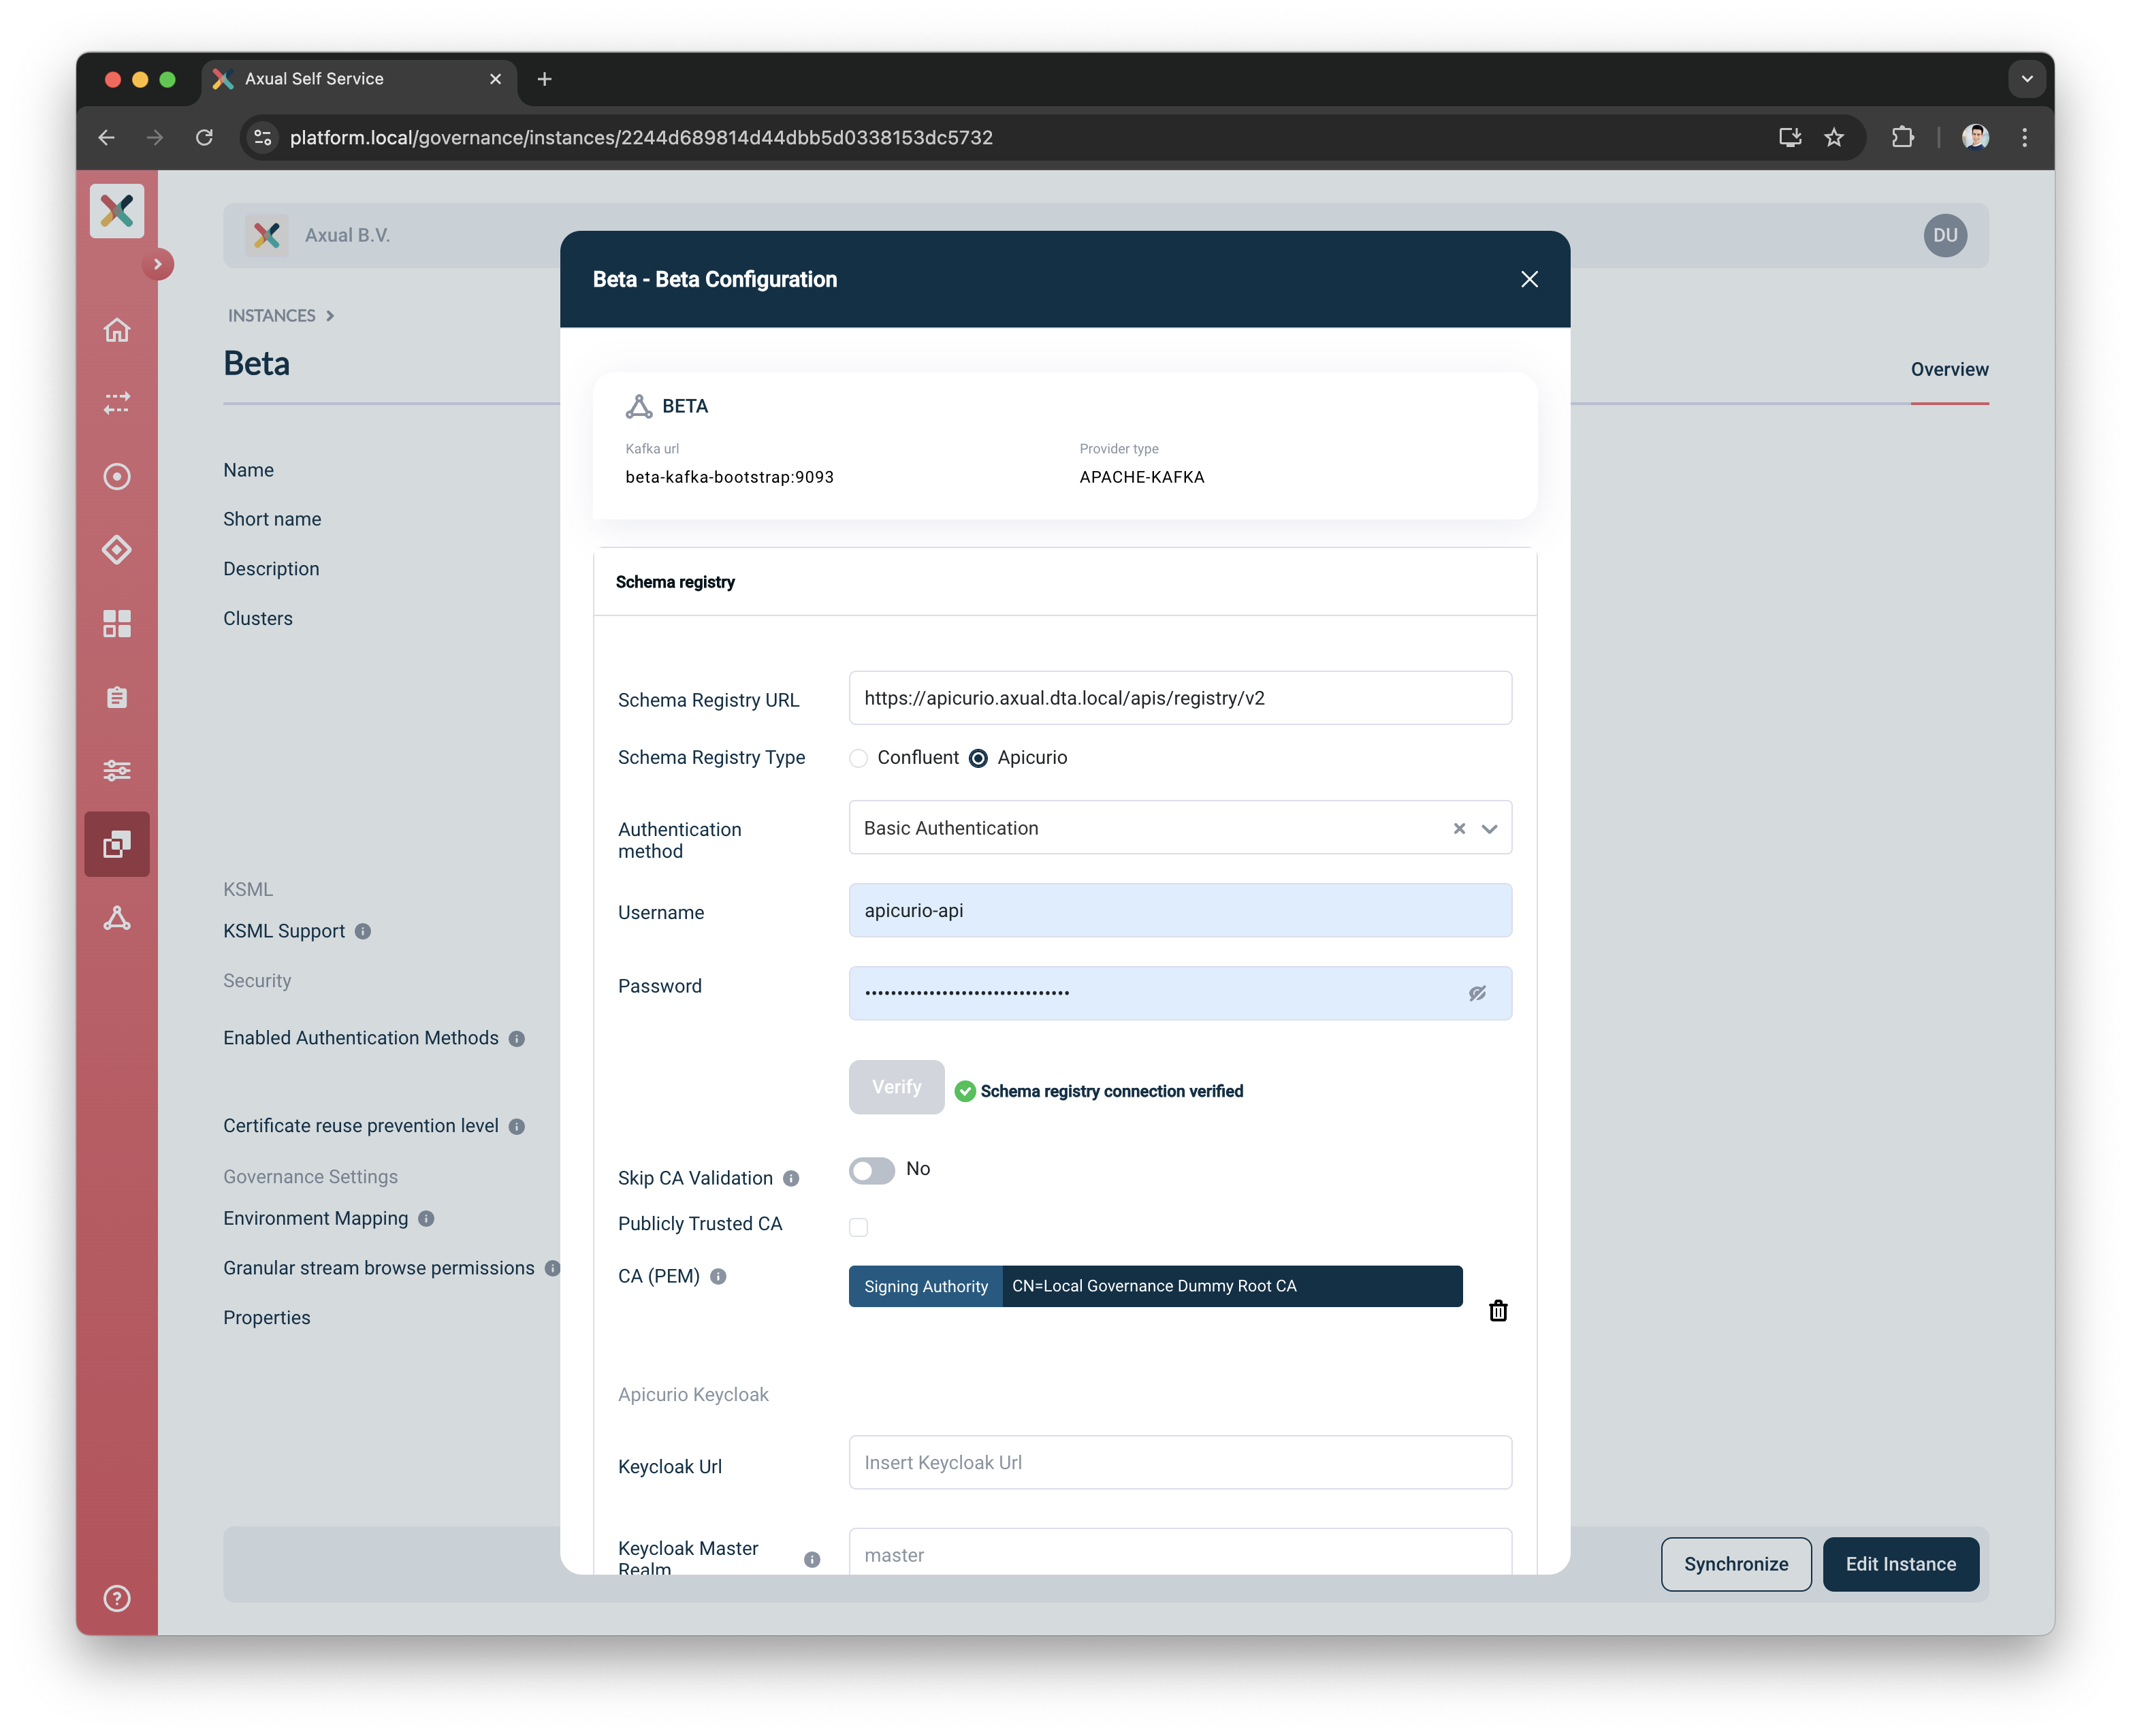Go to INSTANCES breadcrumb link

[271, 315]
